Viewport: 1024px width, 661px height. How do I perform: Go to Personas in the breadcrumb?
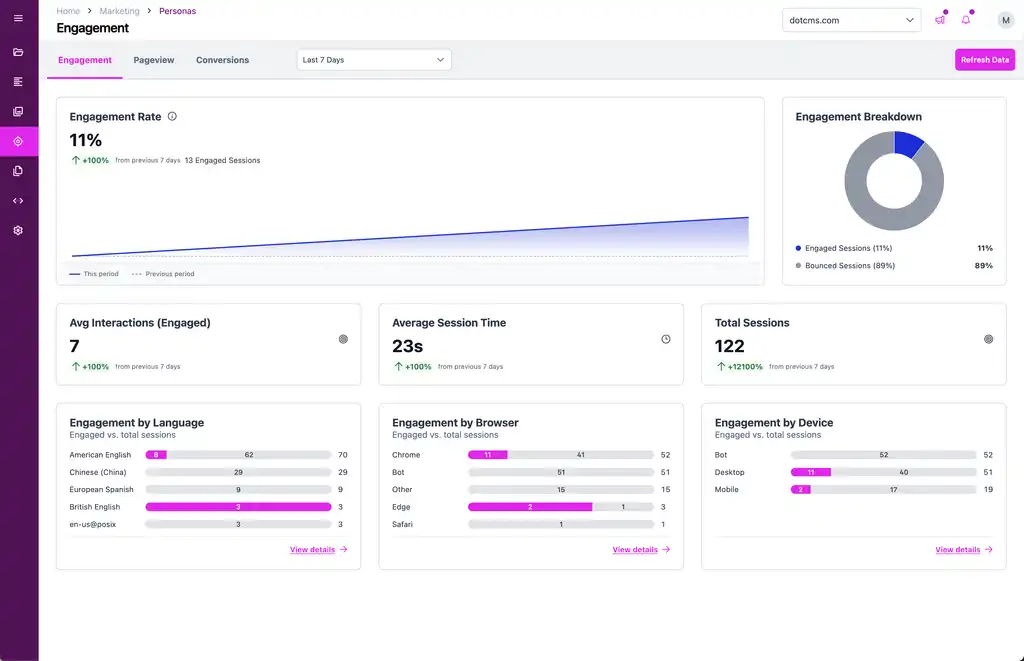pos(178,11)
